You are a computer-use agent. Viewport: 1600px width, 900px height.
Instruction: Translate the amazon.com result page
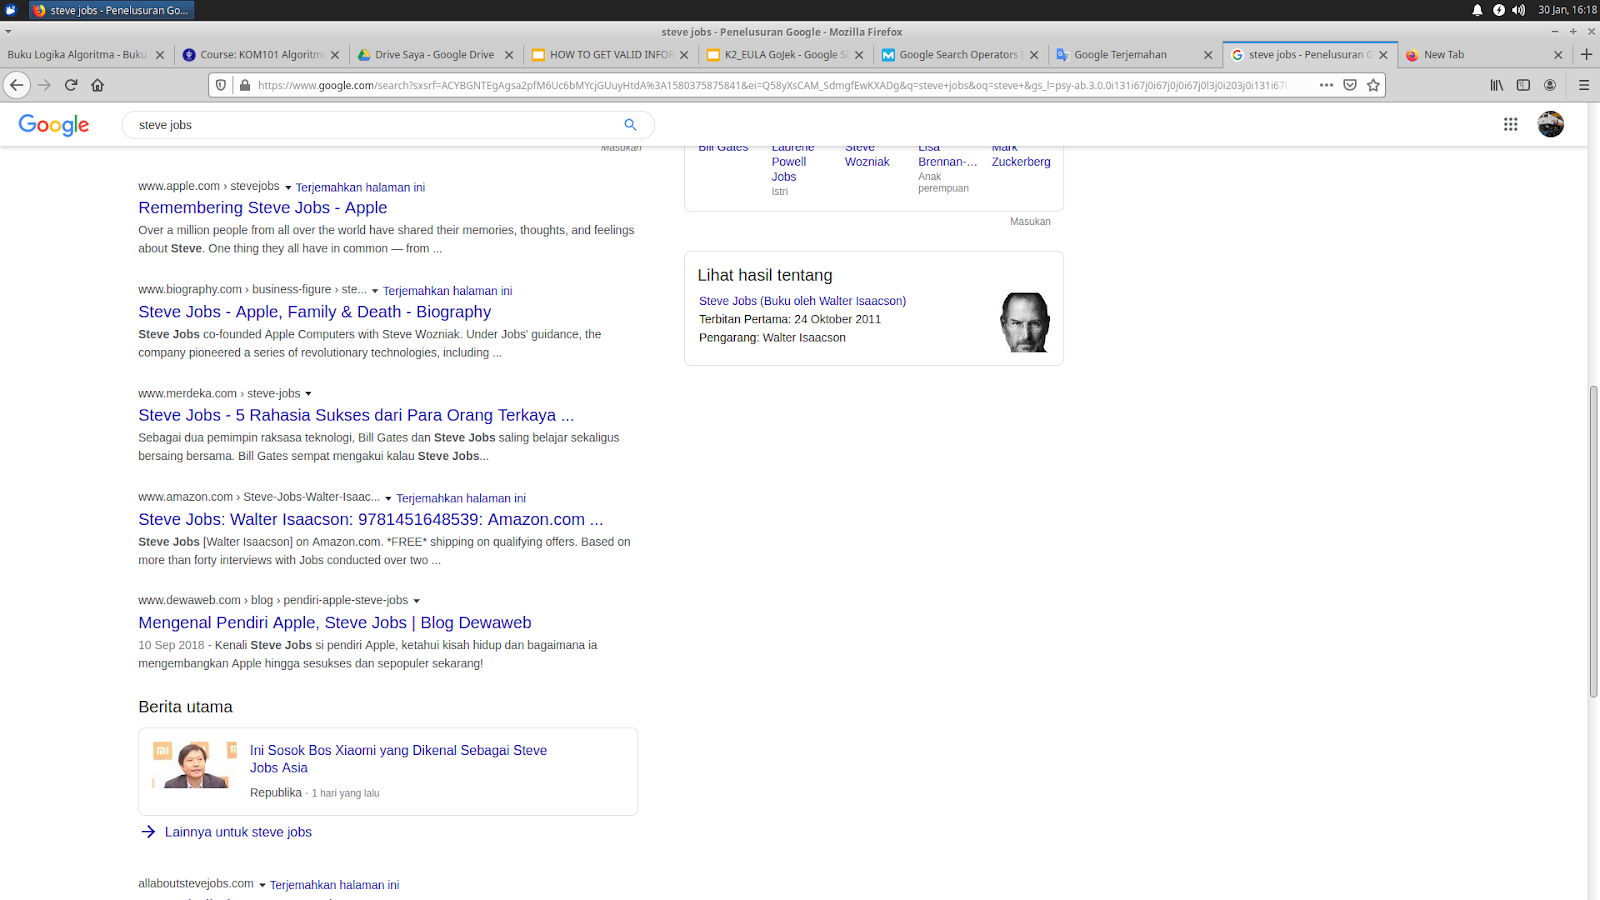tap(461, 498)
